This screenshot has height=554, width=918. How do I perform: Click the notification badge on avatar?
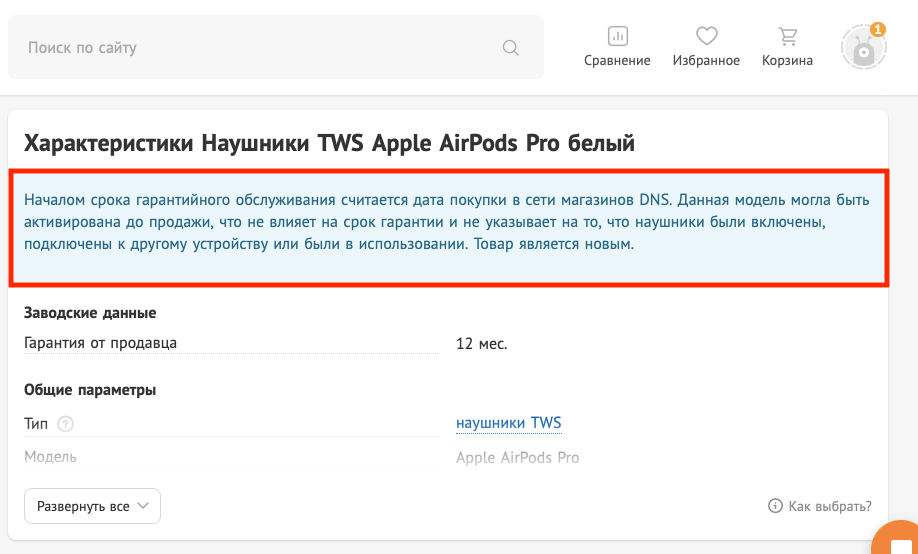(877, 29)
